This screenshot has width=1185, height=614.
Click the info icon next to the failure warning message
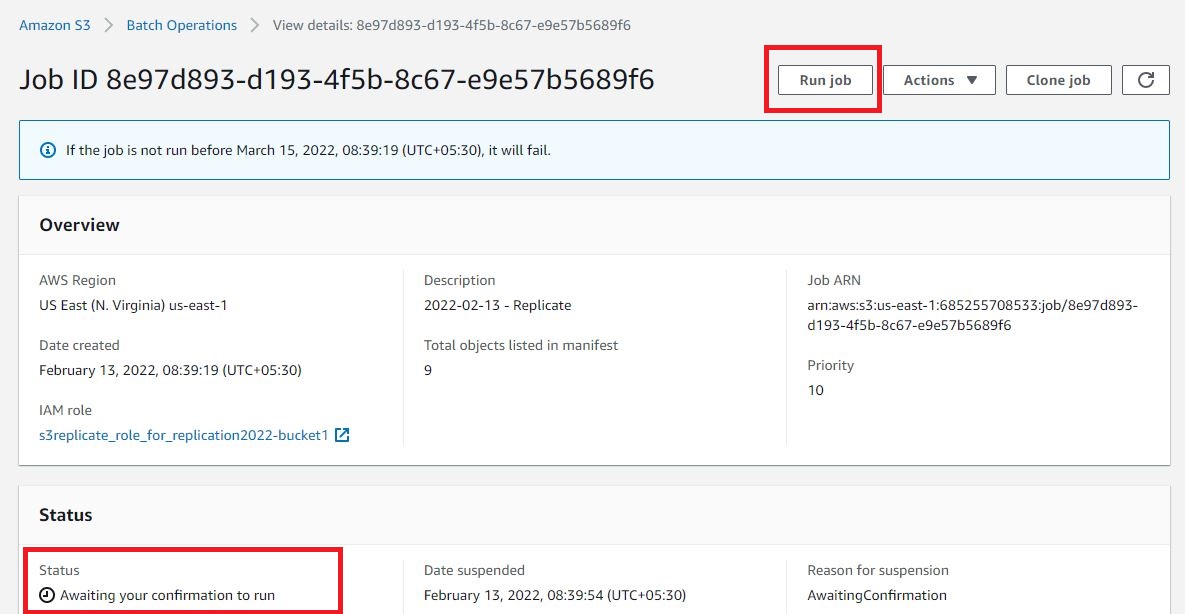pyautogui.click(x=47, y=148)
